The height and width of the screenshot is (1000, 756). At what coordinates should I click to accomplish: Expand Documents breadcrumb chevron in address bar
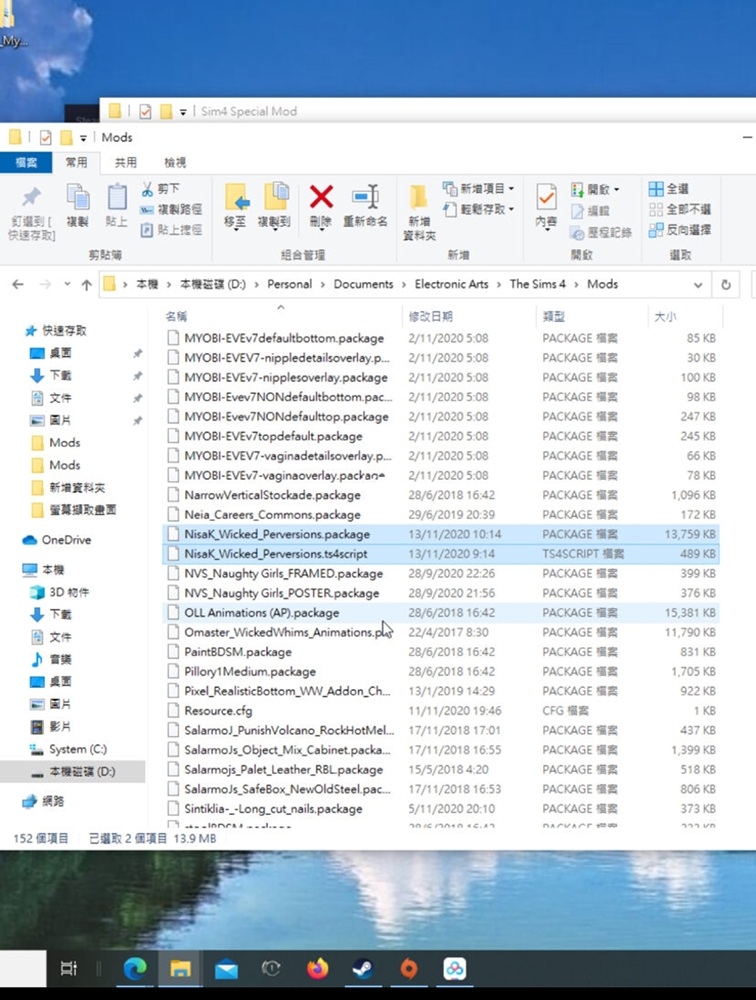(404, 285)
